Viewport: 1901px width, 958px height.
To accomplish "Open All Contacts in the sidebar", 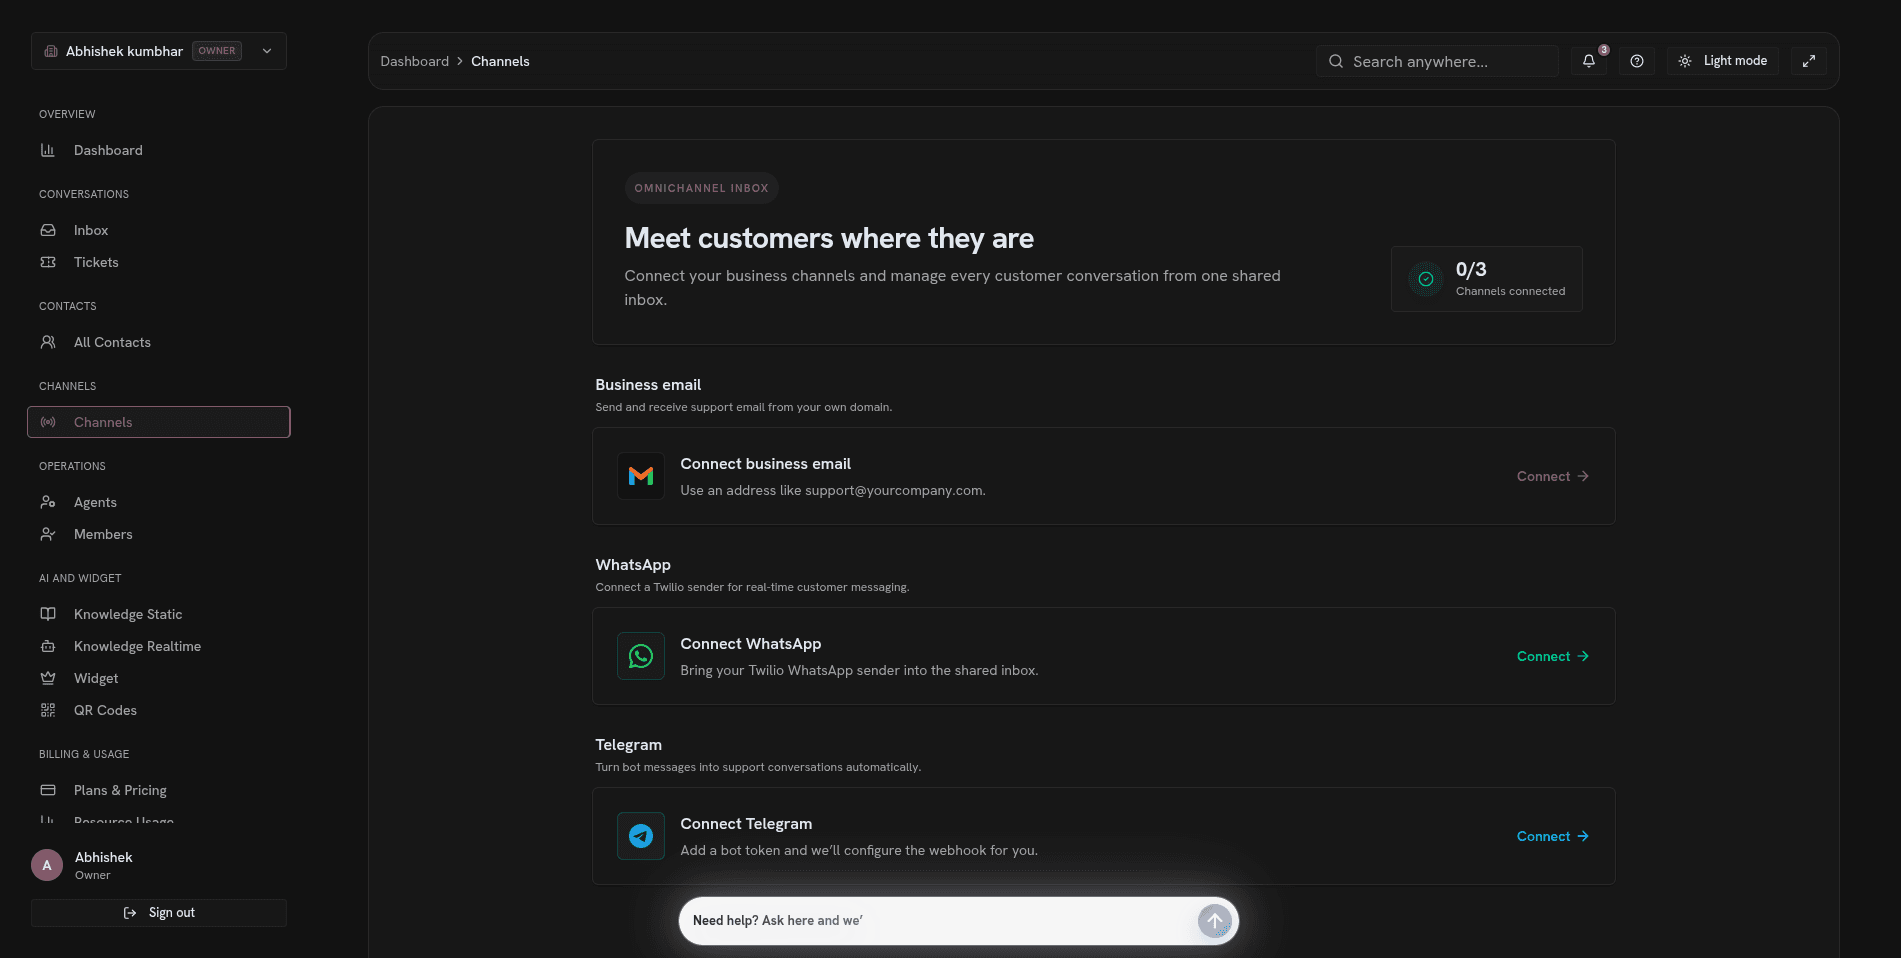I will tap(159, 342).
